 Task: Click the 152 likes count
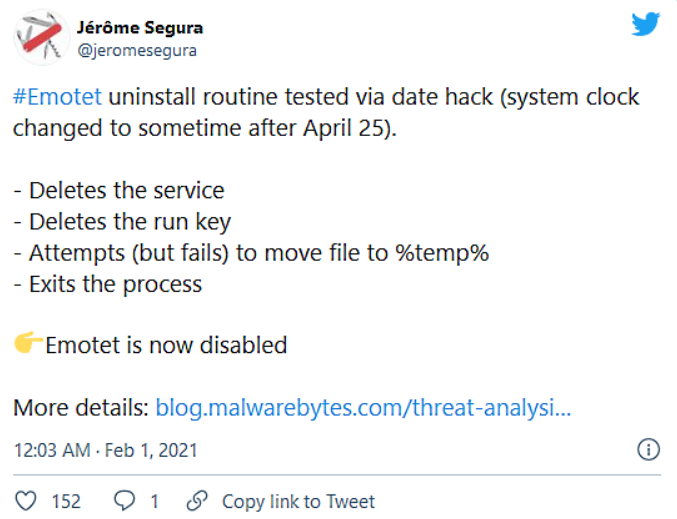[x=66, y=501]
